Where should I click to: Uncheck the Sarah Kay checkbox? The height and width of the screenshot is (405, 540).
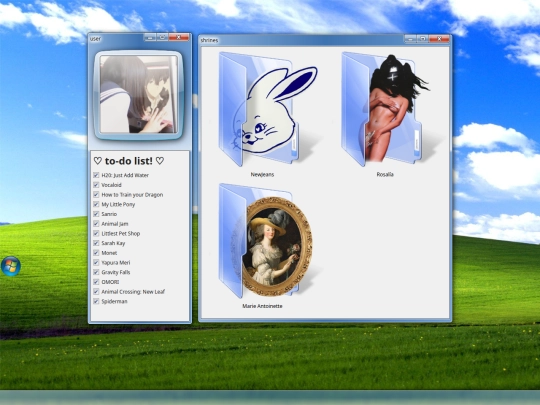point(96,243)
